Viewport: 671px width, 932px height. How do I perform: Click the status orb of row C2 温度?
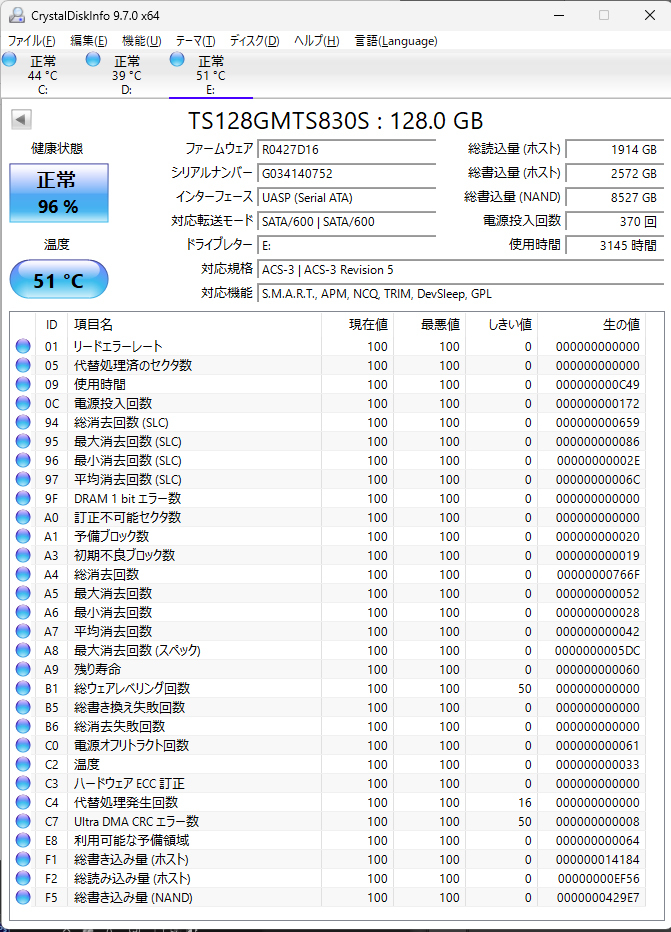tap(23, 764)
